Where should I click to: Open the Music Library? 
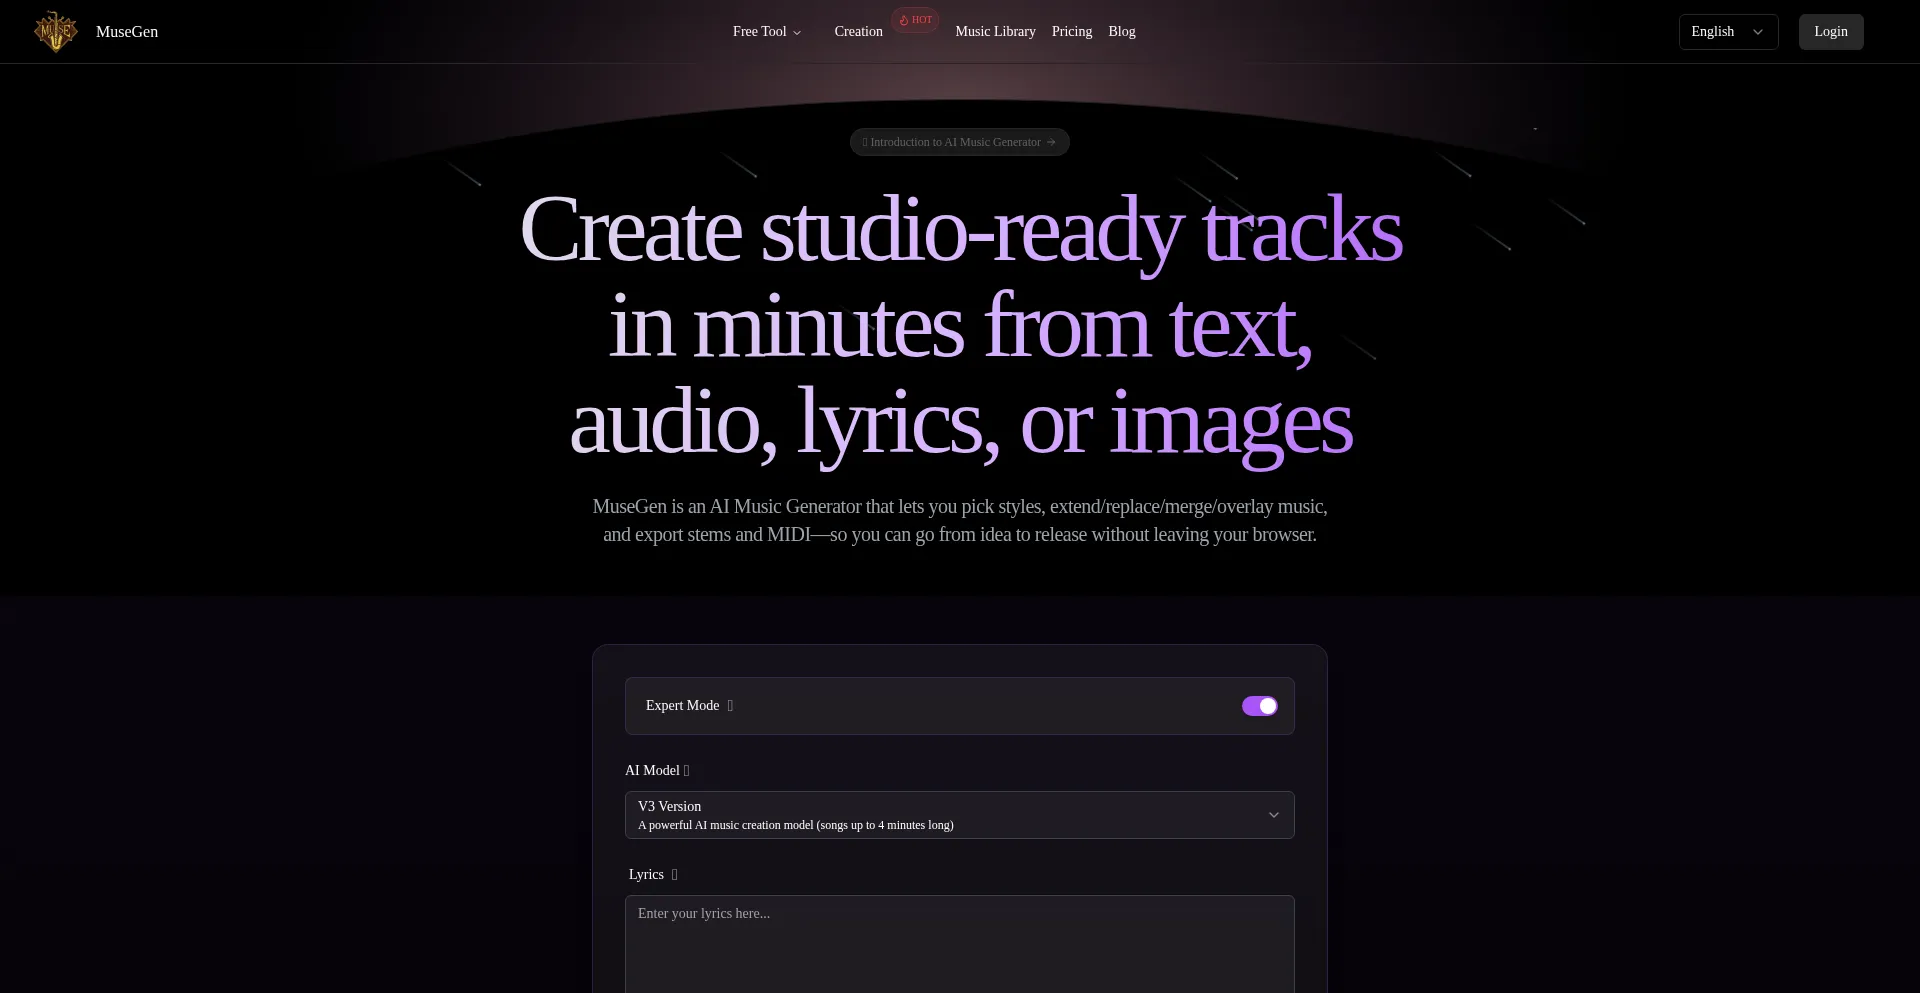[995, 32]
